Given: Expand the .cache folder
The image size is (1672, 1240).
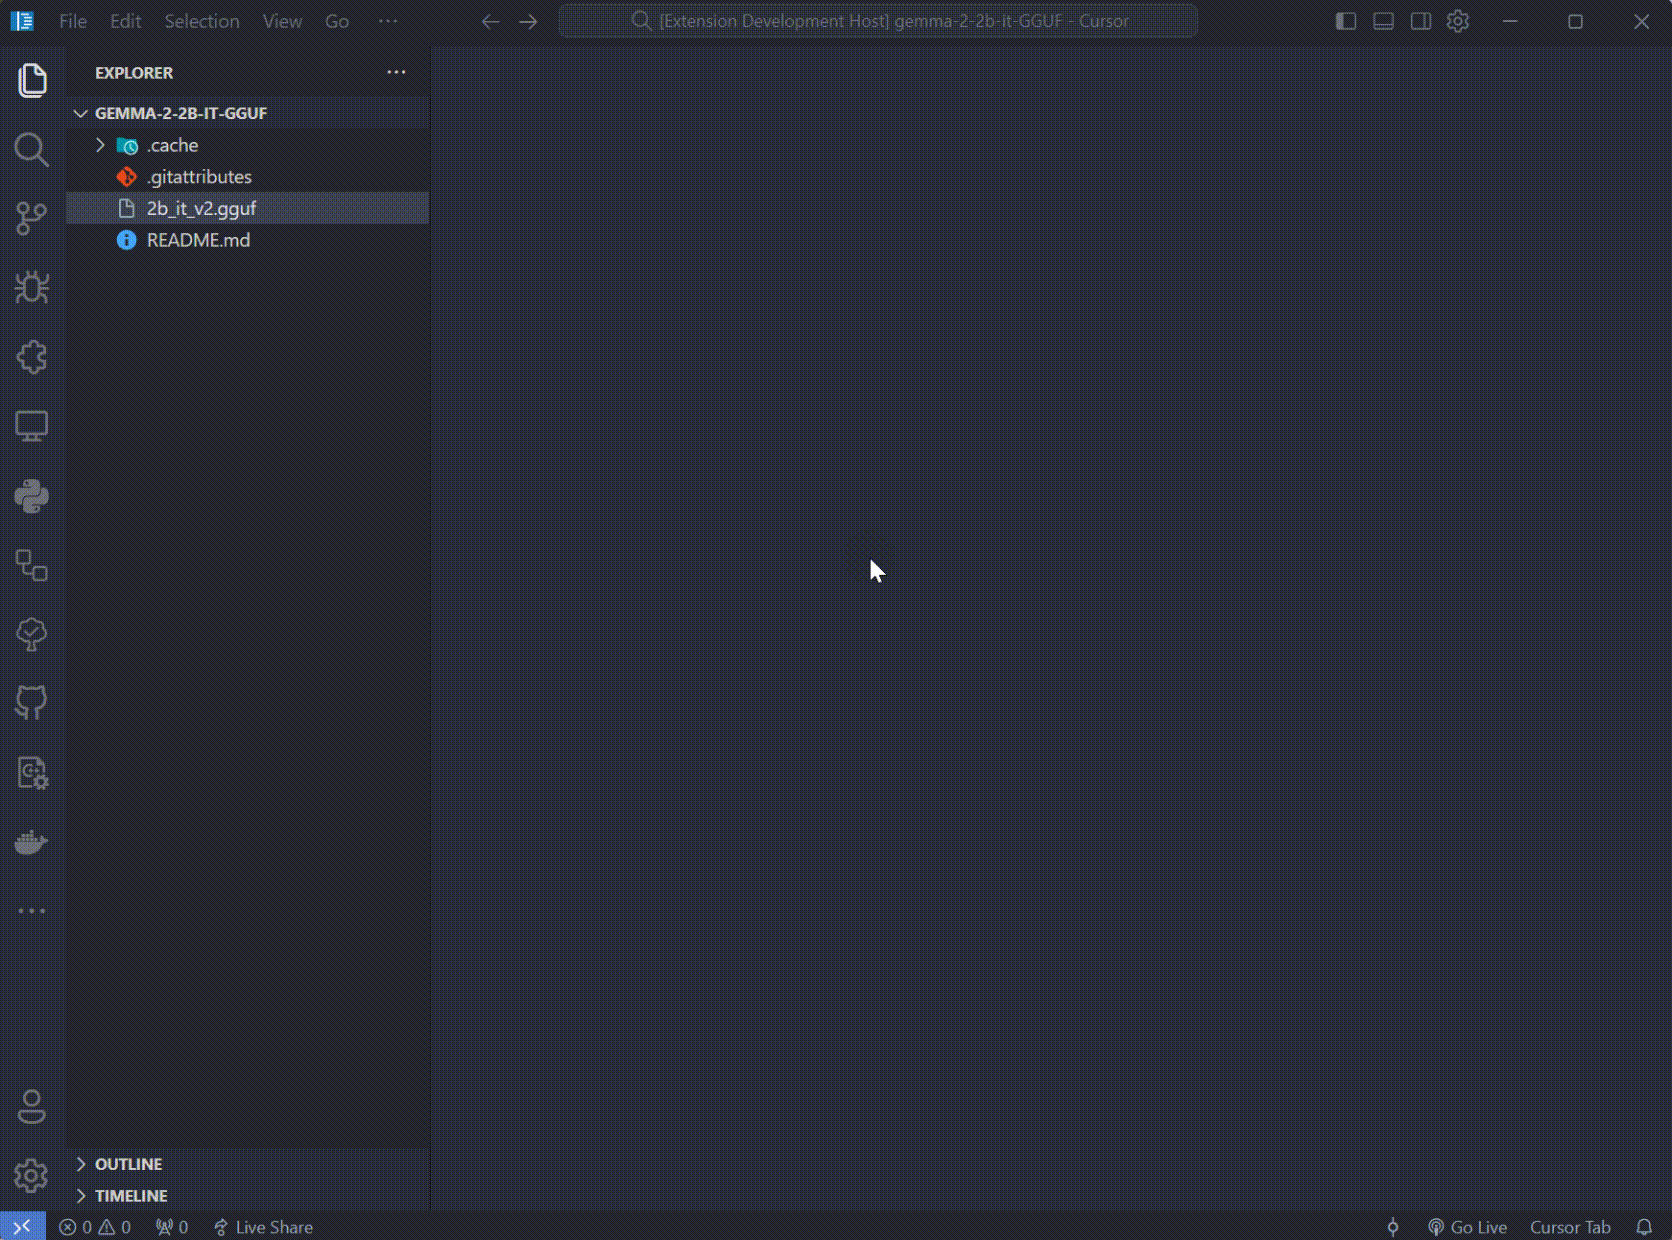Looking at the screenshot, I should tap(100, 145).
